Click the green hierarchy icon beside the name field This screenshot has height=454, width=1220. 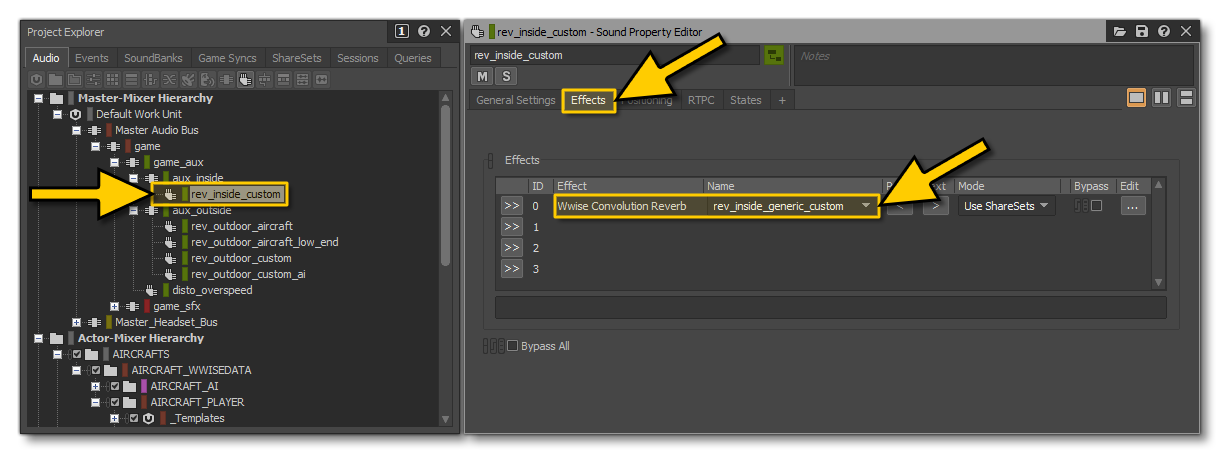[773, 56]
